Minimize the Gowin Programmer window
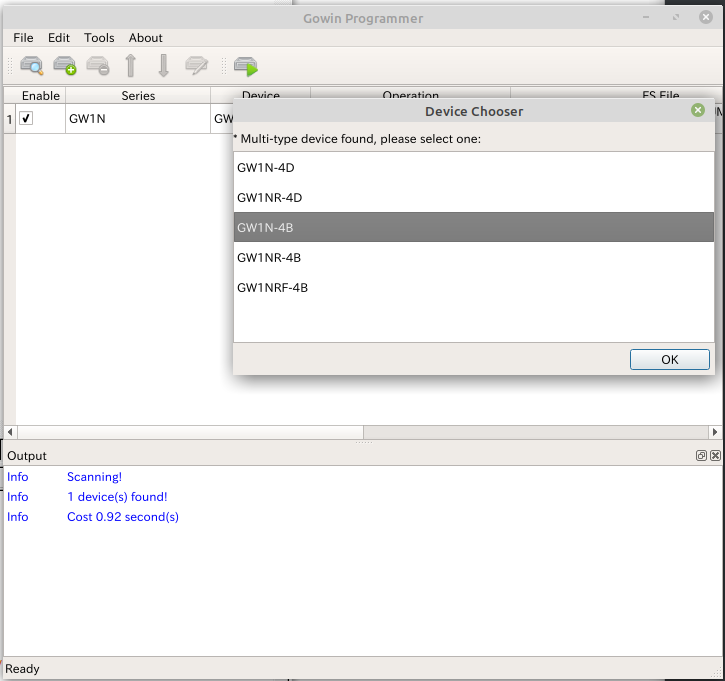 click(646, 17)
